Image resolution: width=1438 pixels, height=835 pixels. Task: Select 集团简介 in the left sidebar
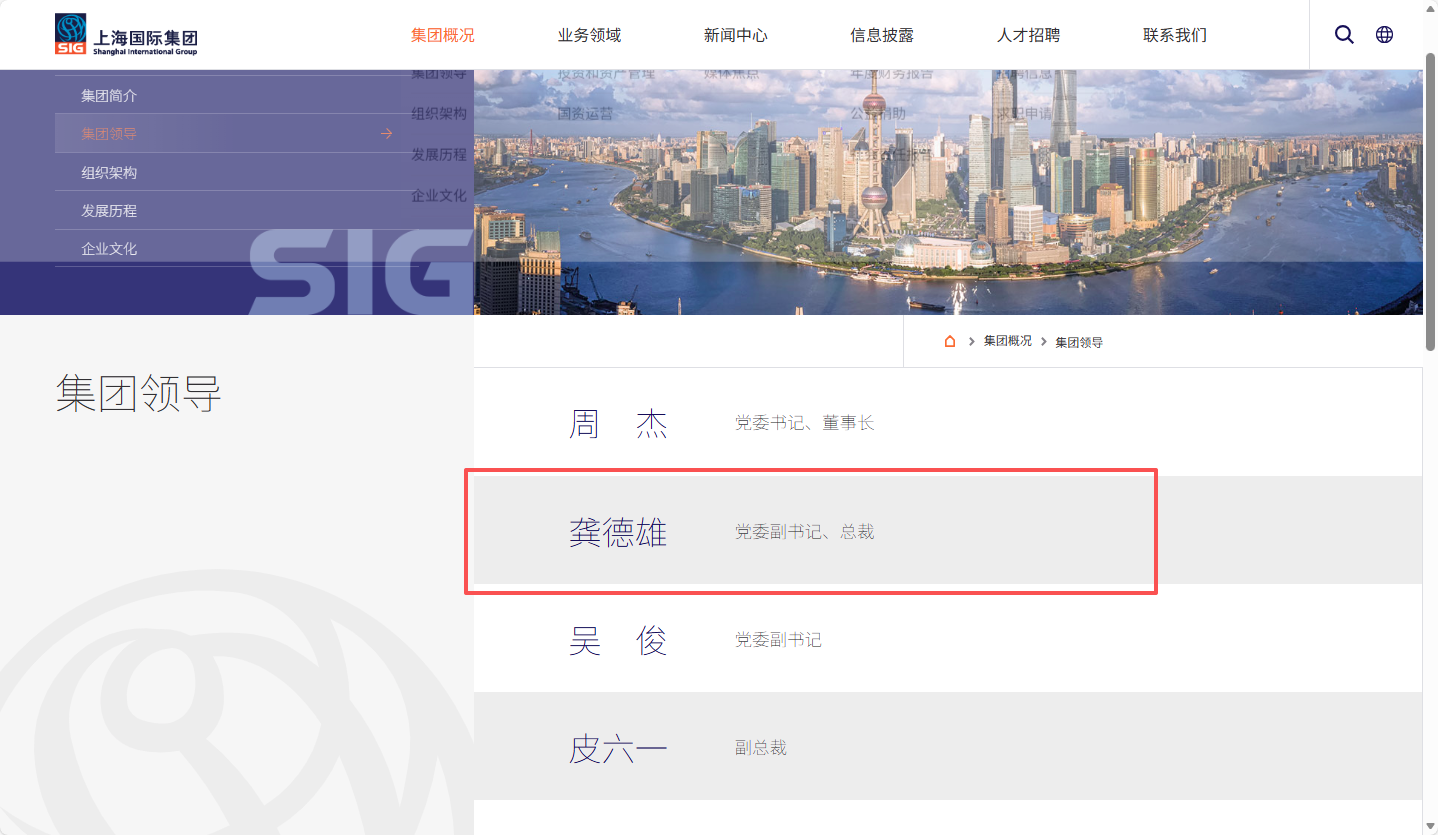(109, 96)
